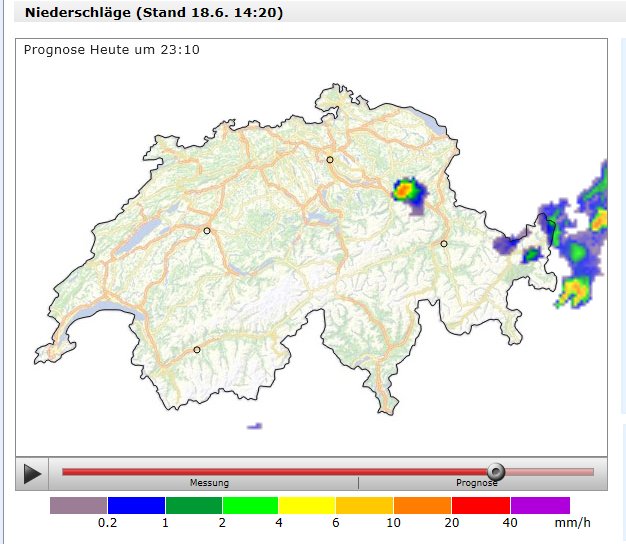Click the yellow legend color swatch
626x544 pixels.
306,505
